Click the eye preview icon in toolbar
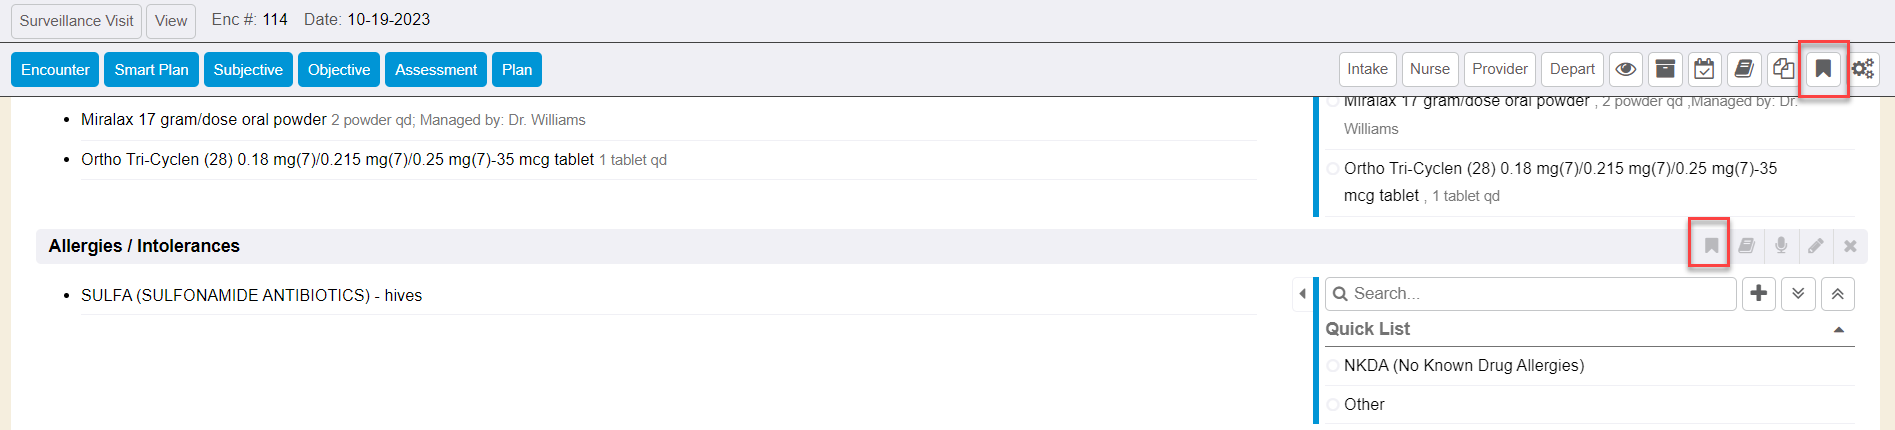 click(1626, 69)
